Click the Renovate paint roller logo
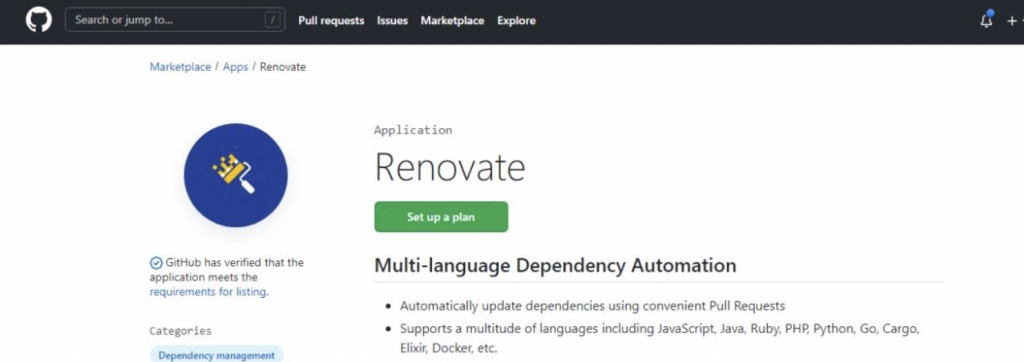 point(236,175)
